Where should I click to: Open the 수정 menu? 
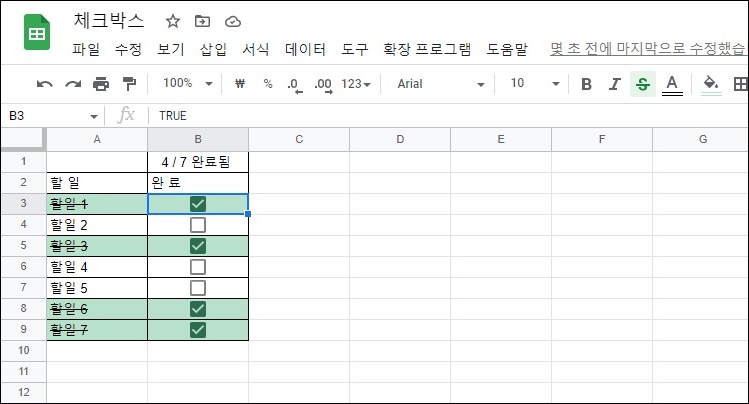pos(128,49)
